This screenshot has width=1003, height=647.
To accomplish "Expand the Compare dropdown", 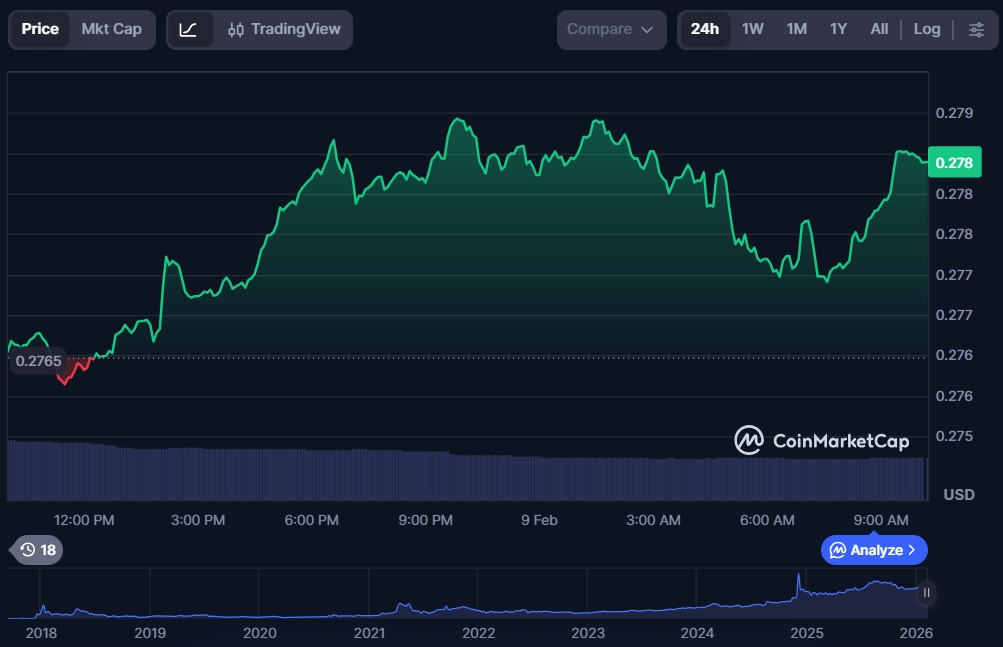I will pos(610,30).
